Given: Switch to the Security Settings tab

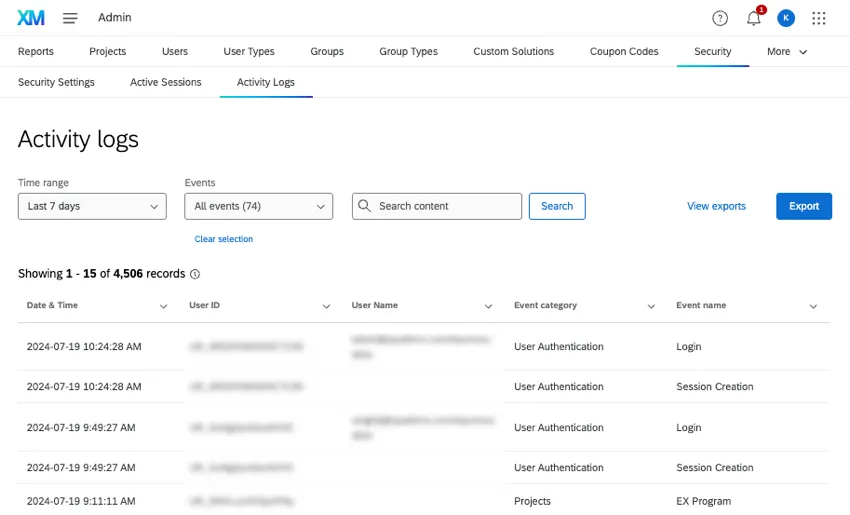Looking at the screenshot, I should [x=56, y=82].
